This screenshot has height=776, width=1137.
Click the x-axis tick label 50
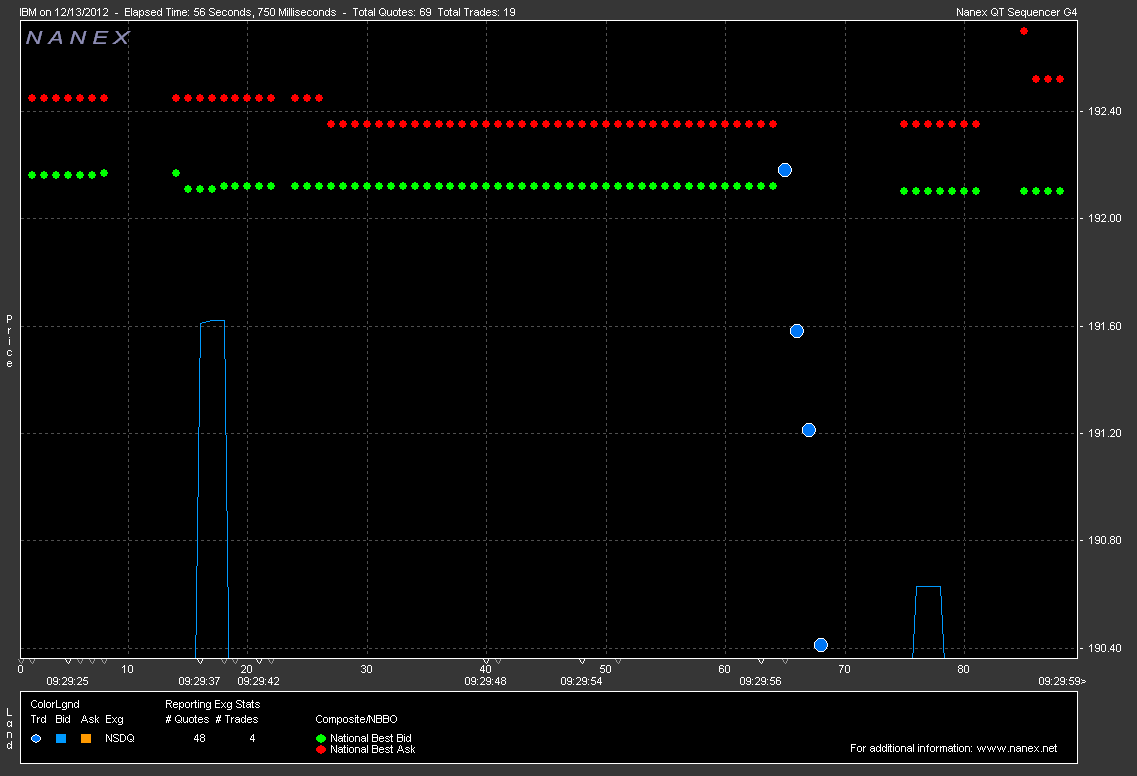[x=605, y=669]
